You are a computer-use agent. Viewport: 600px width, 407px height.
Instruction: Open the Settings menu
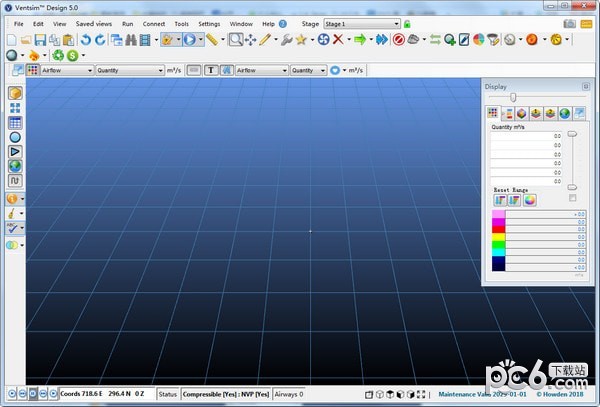click(x=209, y=24)
